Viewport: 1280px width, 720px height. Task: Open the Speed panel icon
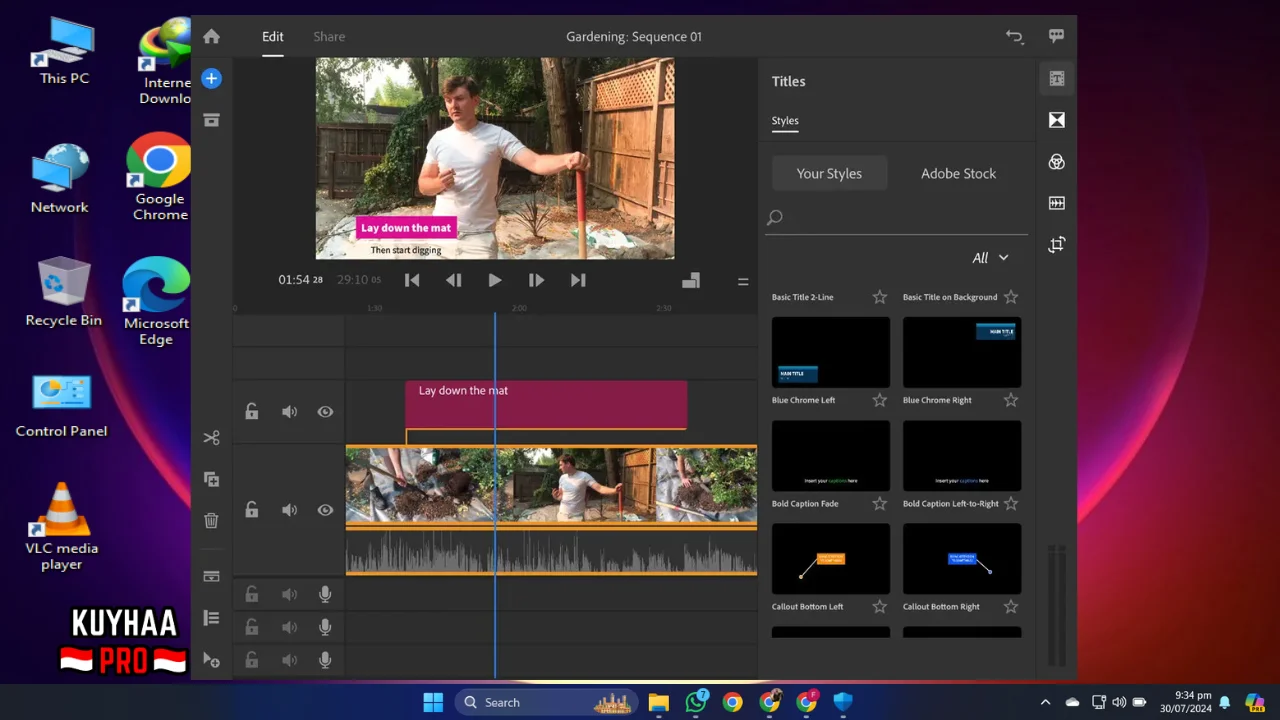(x=1056, y=203)
